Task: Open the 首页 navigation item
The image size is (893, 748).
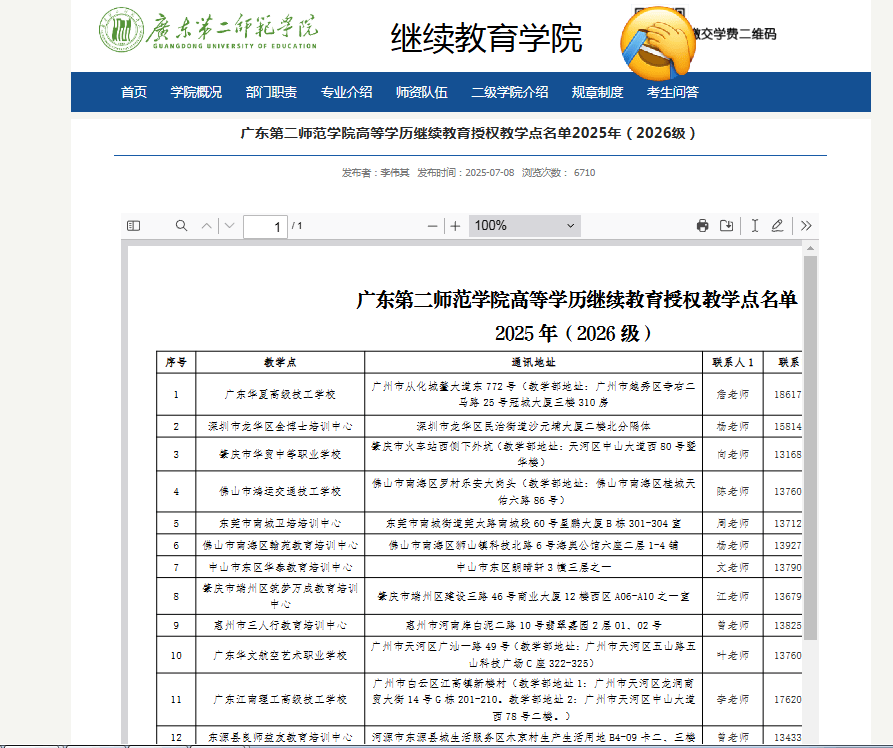Action: point(134,92)
